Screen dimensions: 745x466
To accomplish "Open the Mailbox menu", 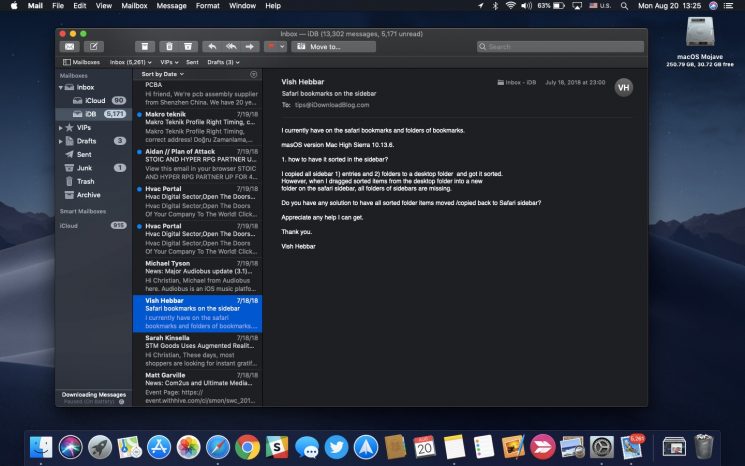I will point(134,6).
